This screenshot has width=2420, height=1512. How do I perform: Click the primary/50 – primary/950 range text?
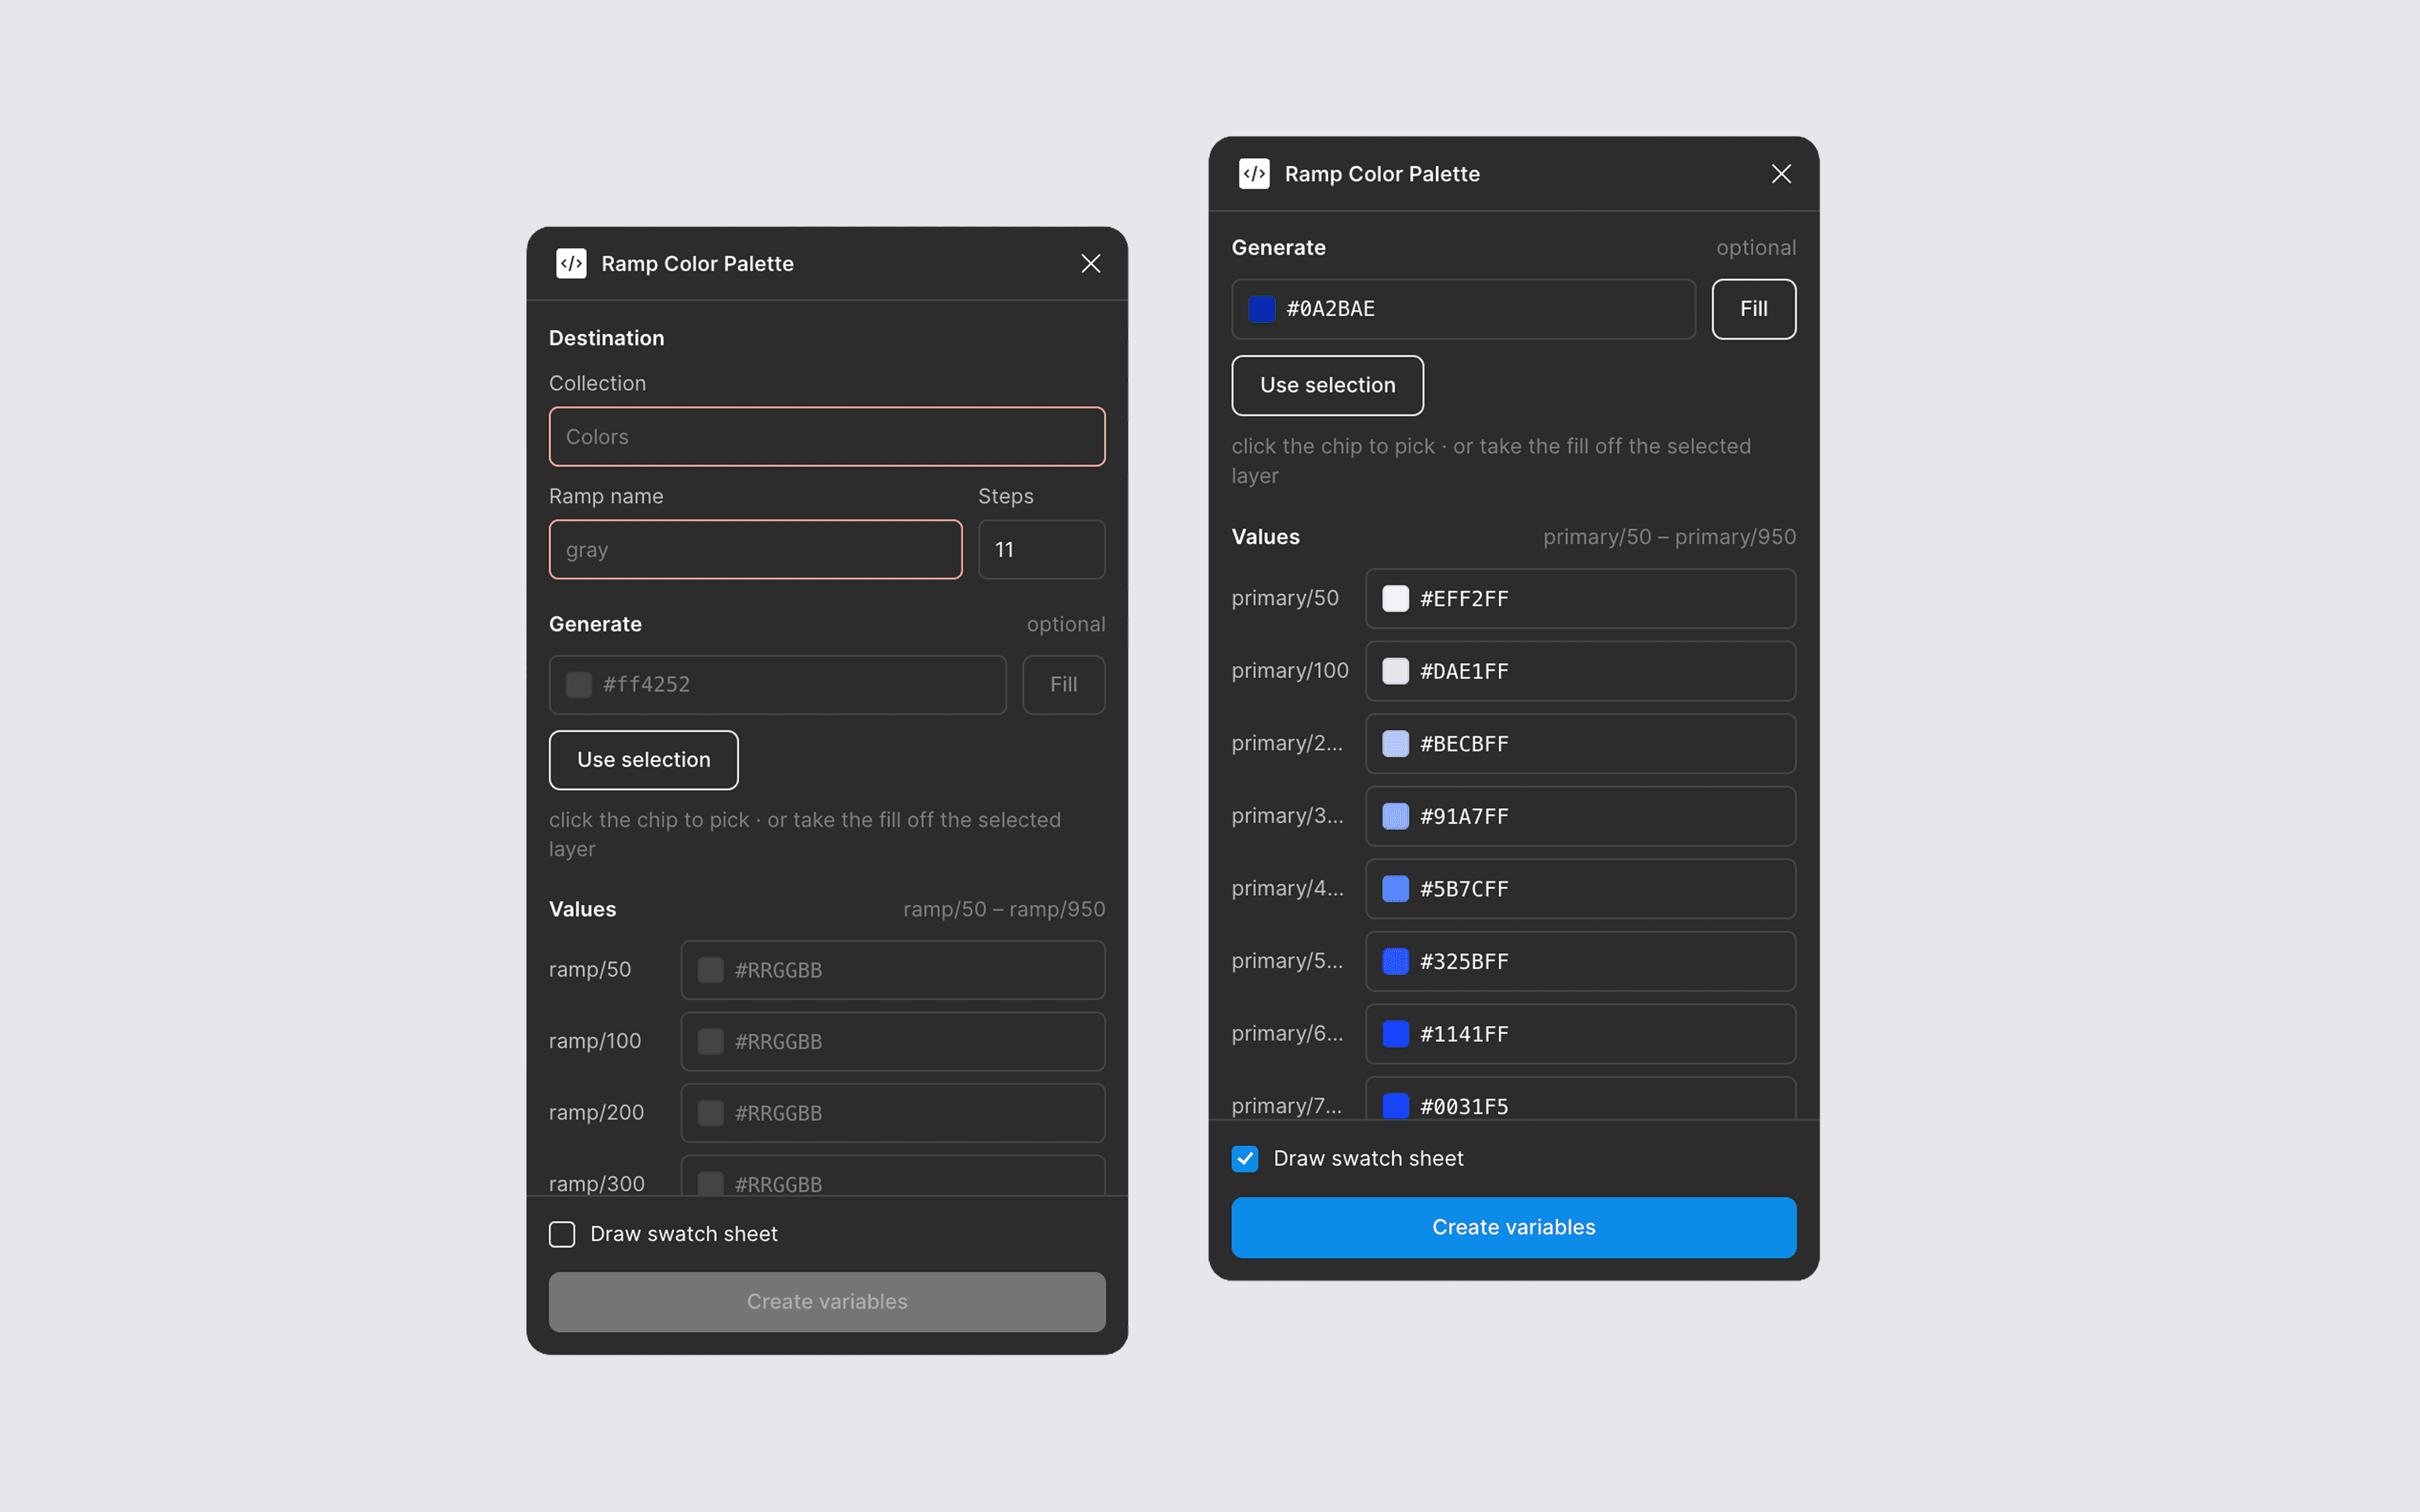click(1669, 537)
